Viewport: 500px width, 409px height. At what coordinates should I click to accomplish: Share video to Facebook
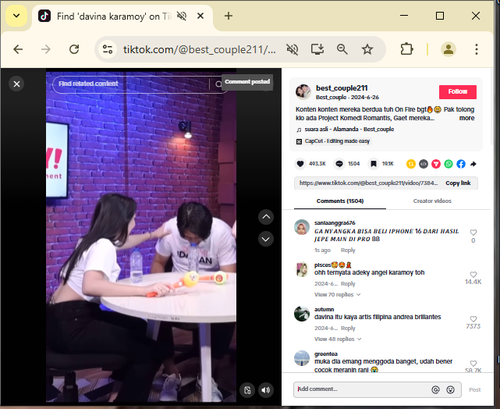[461, 164]
